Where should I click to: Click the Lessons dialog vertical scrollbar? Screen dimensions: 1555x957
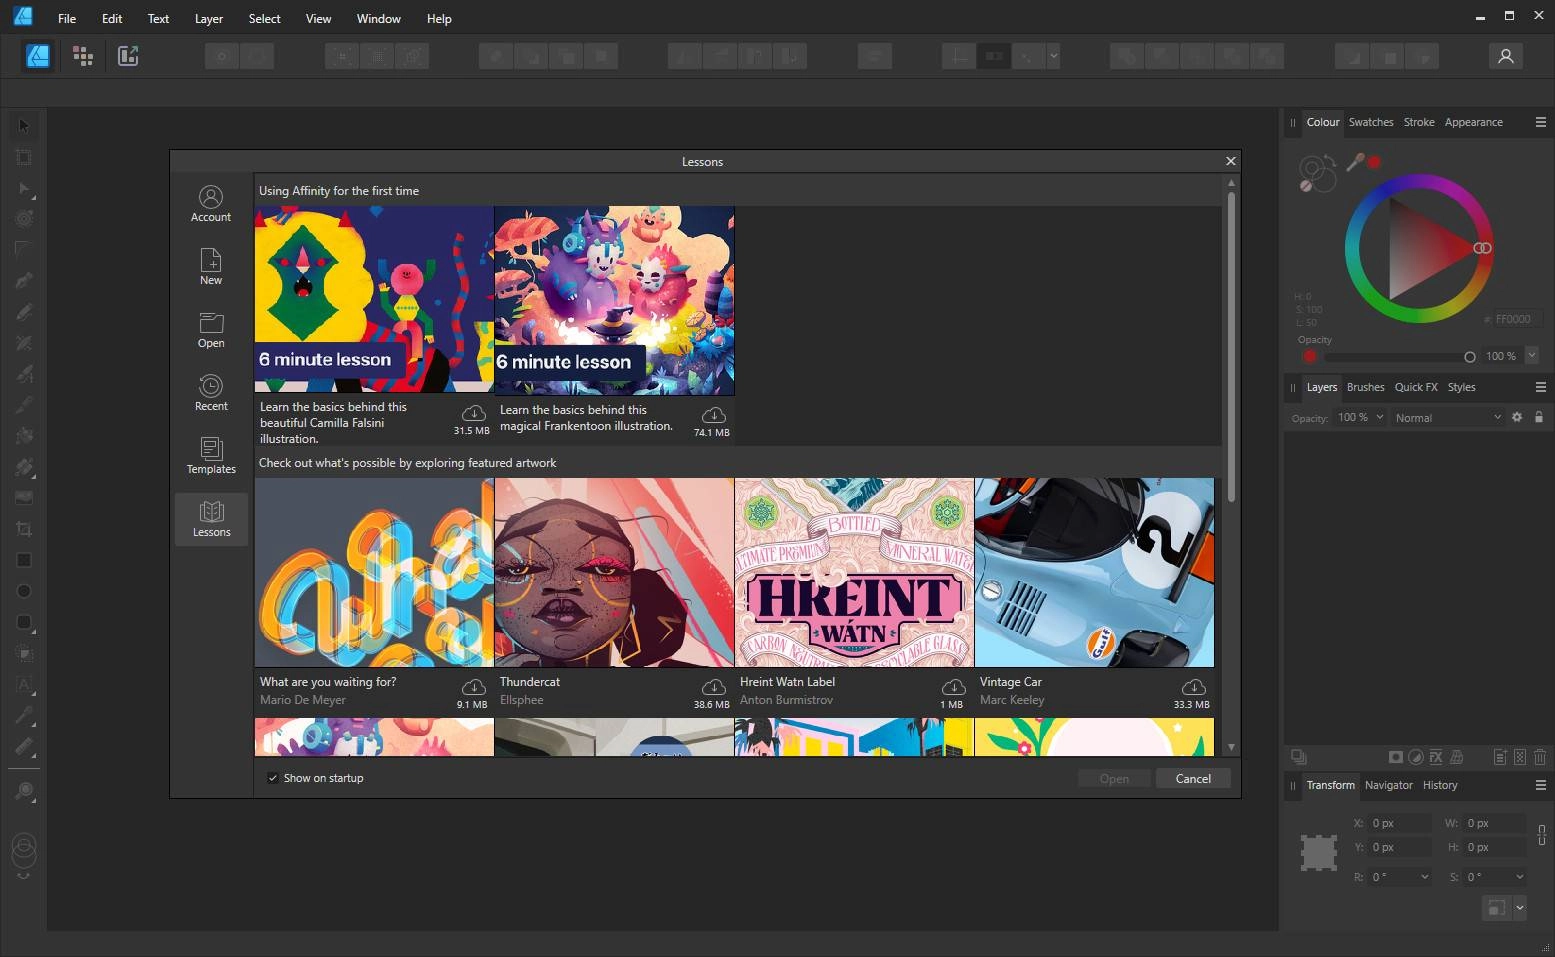click(1231, 345)
